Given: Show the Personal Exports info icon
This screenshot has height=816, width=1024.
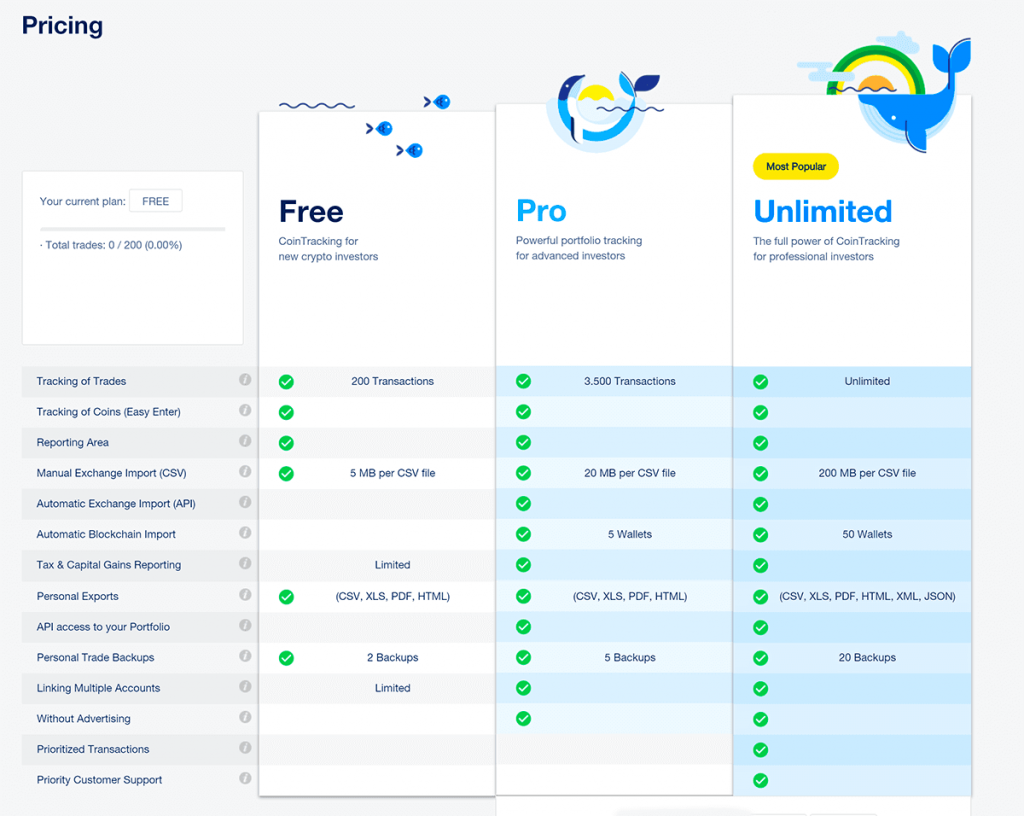Looking at the screenshot, I should tap(245, 595).
